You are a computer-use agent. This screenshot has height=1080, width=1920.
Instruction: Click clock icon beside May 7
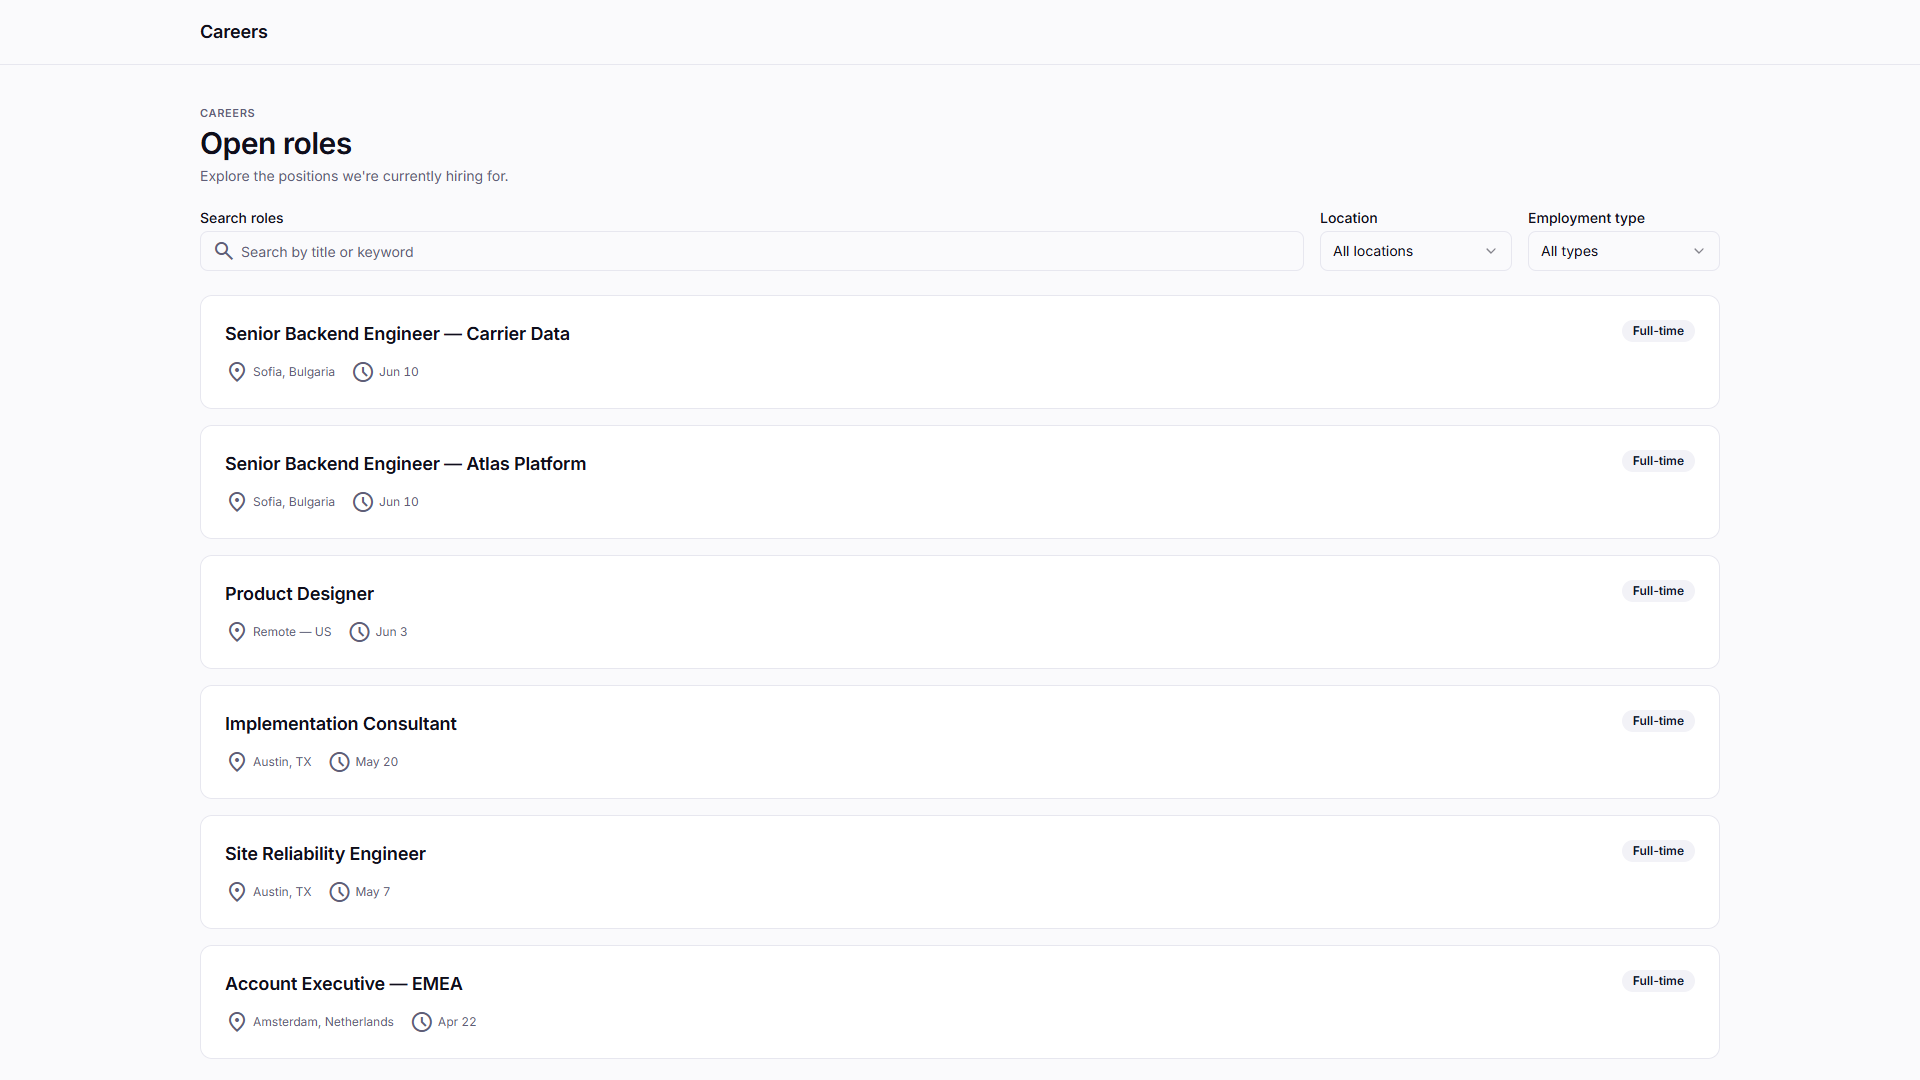pyautogui.click(x=340, y=892)
